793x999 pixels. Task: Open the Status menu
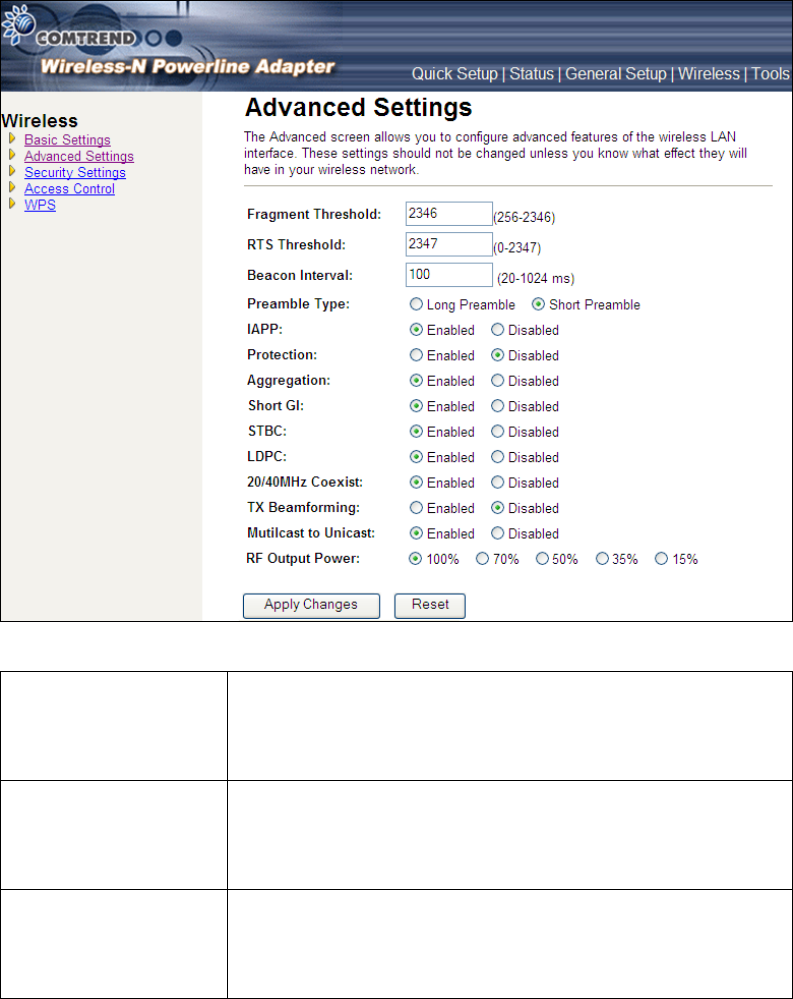pos(531,74)
